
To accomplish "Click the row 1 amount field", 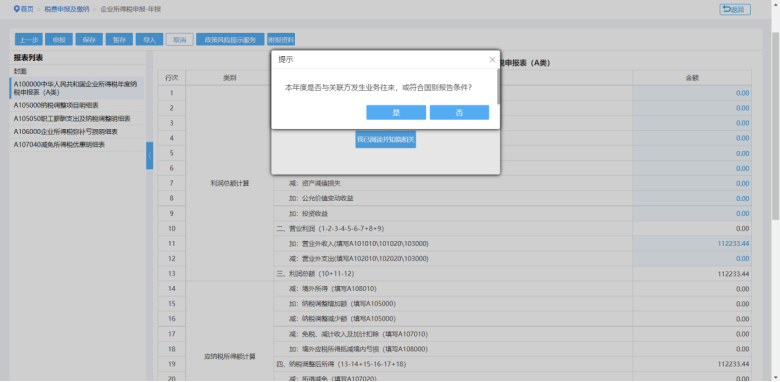I will click(x=692, y=93).
